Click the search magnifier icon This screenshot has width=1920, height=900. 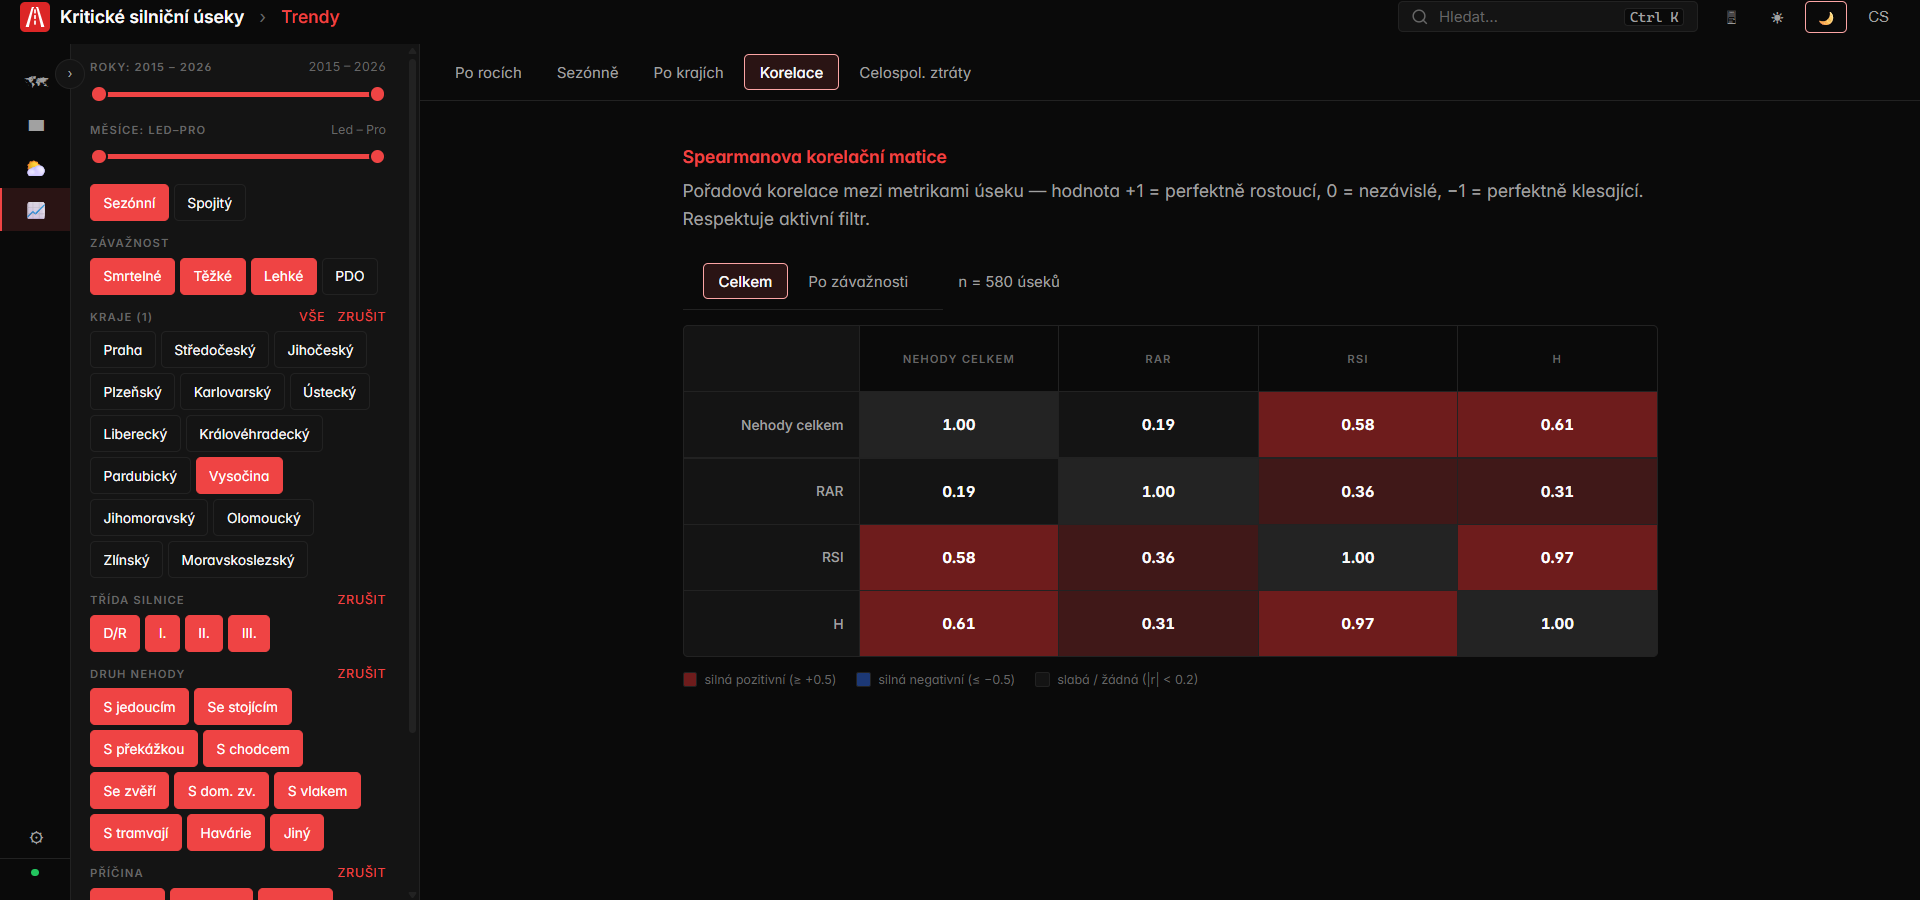1419,17
